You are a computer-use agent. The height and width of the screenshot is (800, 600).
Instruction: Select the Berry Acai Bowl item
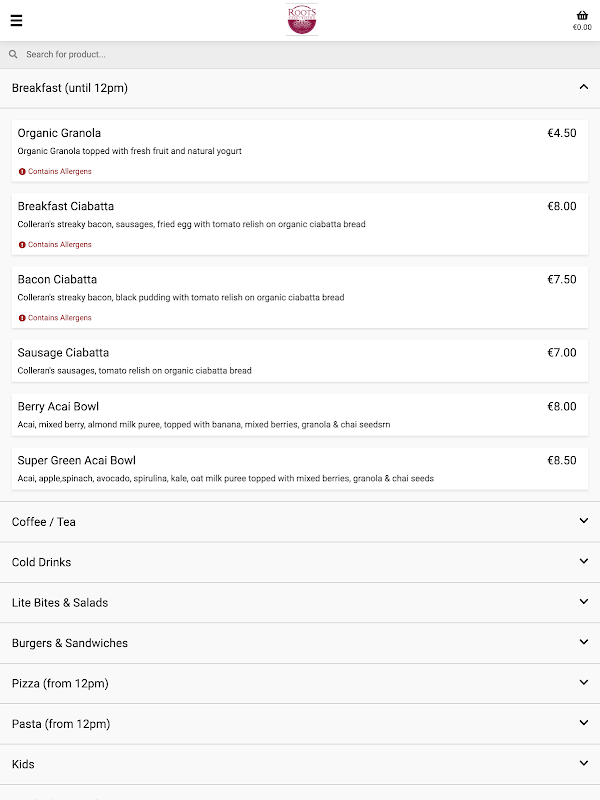(x=299, y=415)
